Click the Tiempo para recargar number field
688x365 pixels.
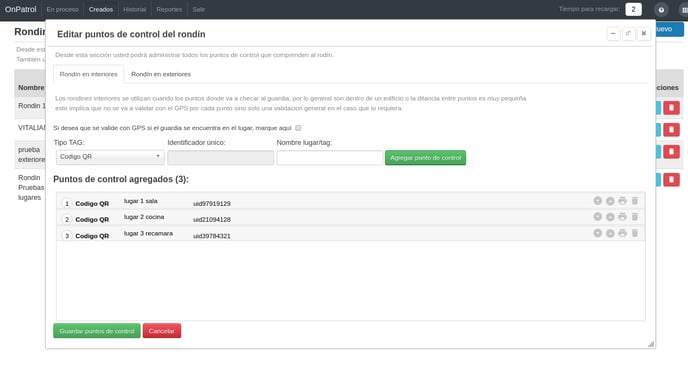pos(634,9)
